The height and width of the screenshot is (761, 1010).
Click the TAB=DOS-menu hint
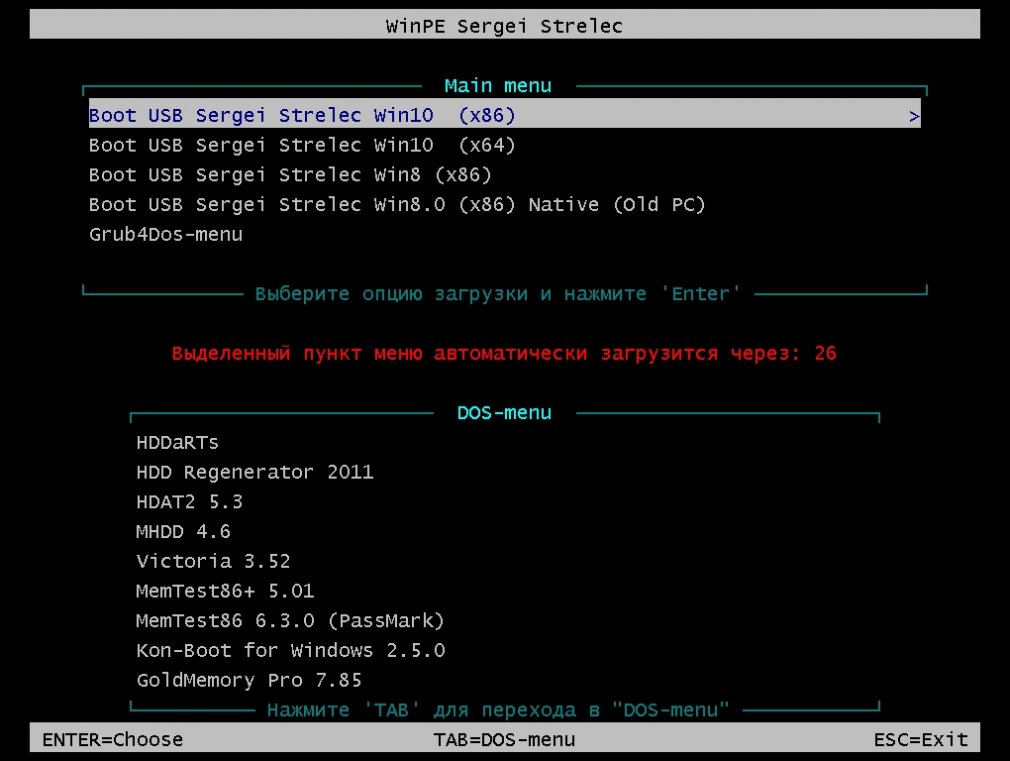pyautogui.click(x=504, y=739)
